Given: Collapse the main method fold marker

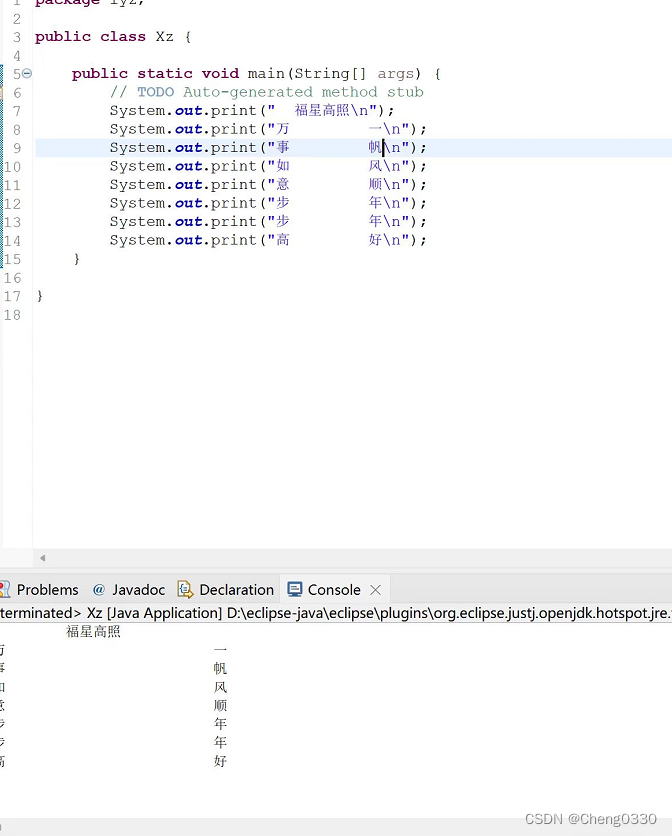Looking at the screenshot, I should click(x=27, y=74).
